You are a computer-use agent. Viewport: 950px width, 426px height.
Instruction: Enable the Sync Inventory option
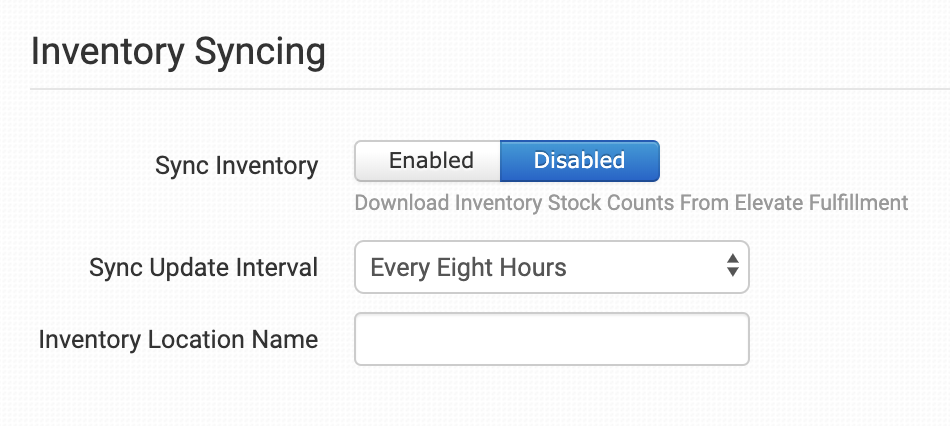(430, 161)
